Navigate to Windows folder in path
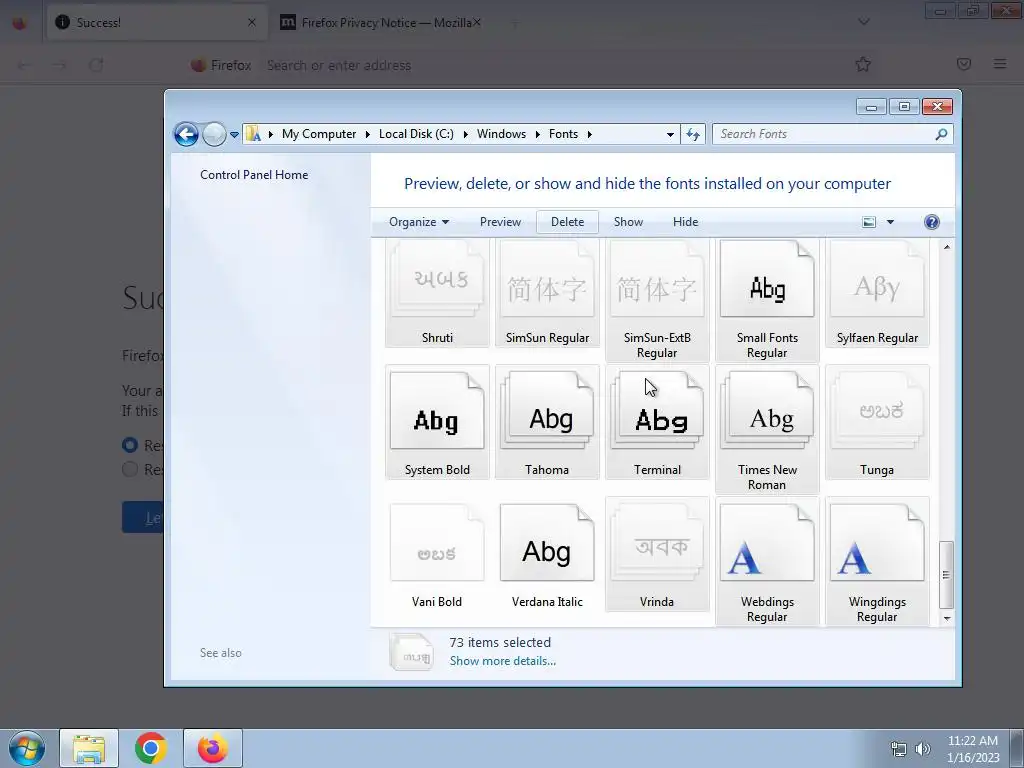Screen dimensions: 1024x768 tap(501, 134)
